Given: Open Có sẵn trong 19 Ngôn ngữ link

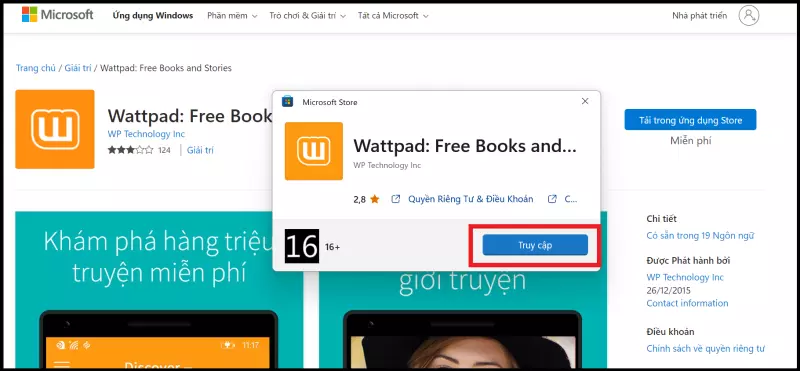Looking at the screenshot, I should coord(700,236).
